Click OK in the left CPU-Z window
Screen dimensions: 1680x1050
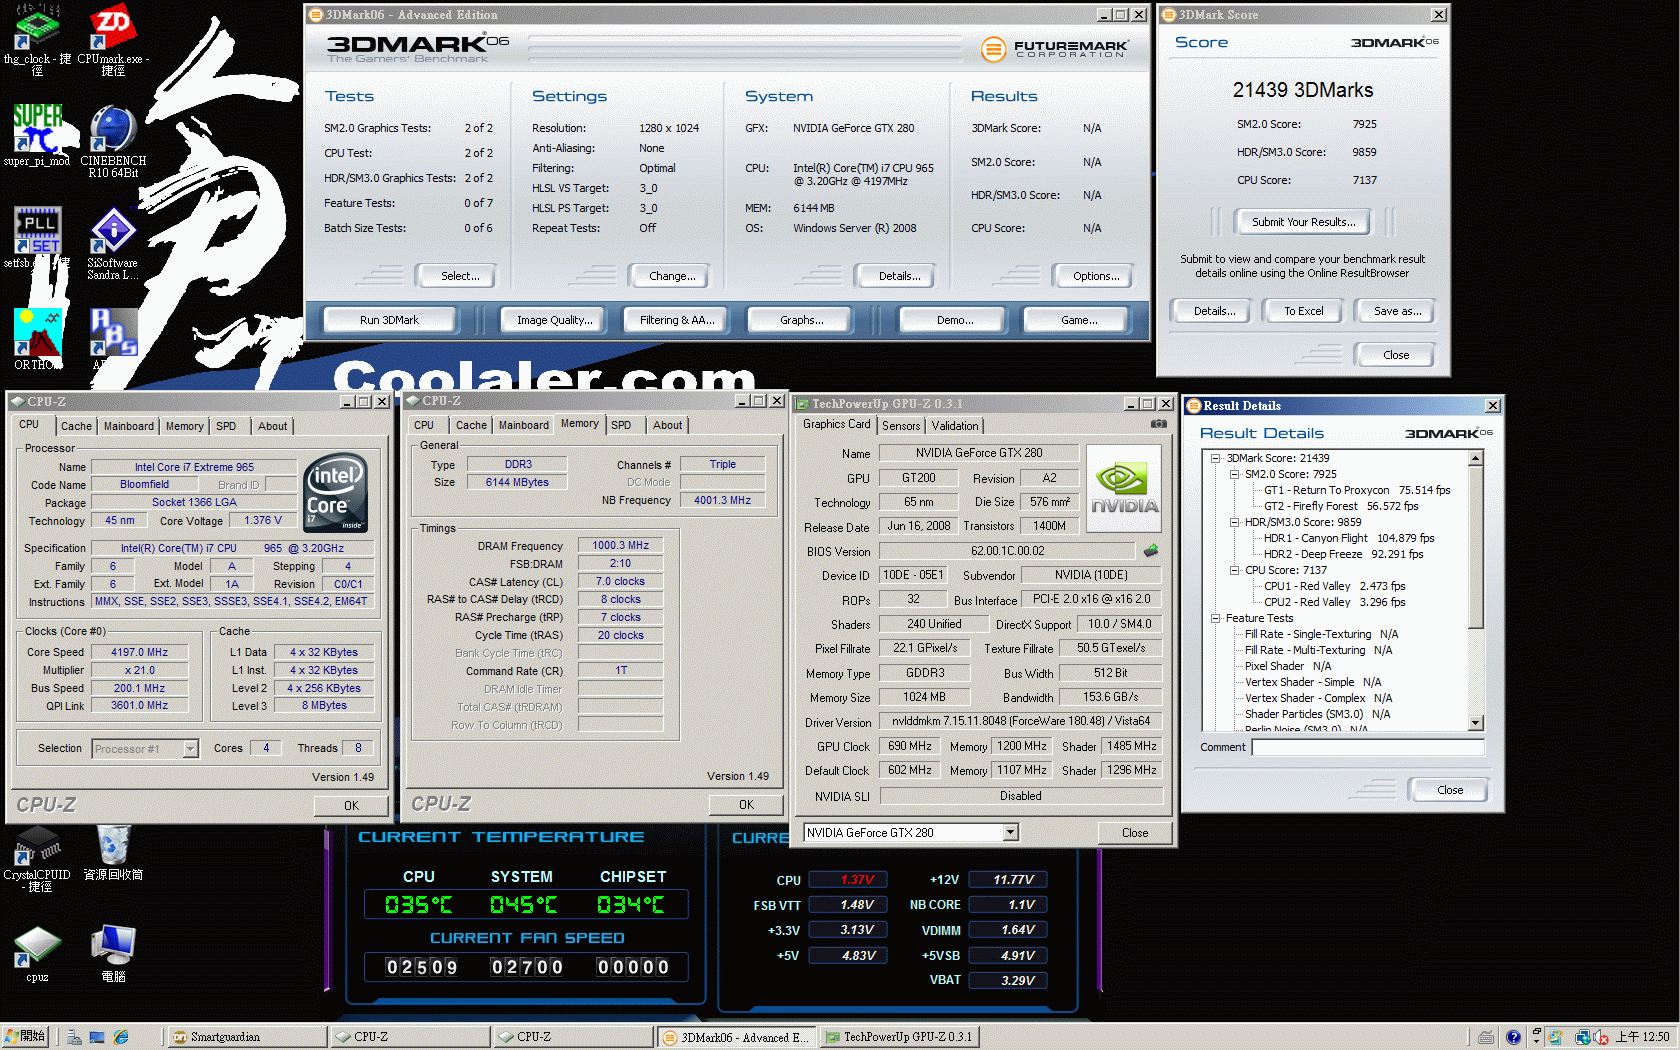click(x=351, y=805)
